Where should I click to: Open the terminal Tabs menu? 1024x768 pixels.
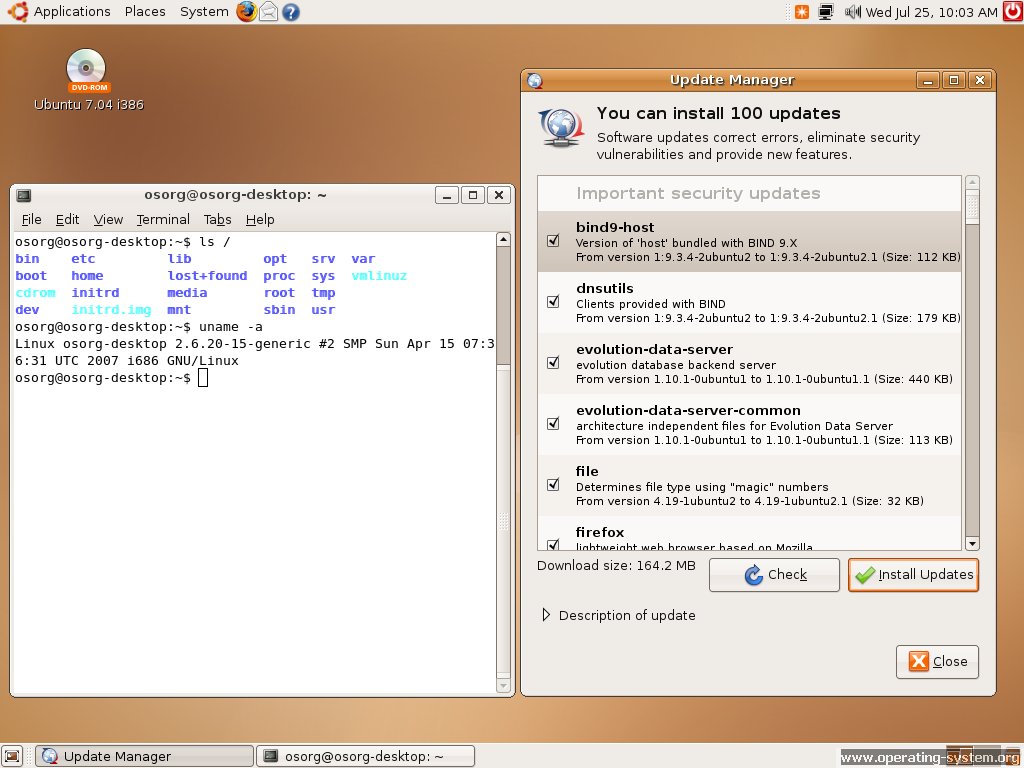coord(217,219)
